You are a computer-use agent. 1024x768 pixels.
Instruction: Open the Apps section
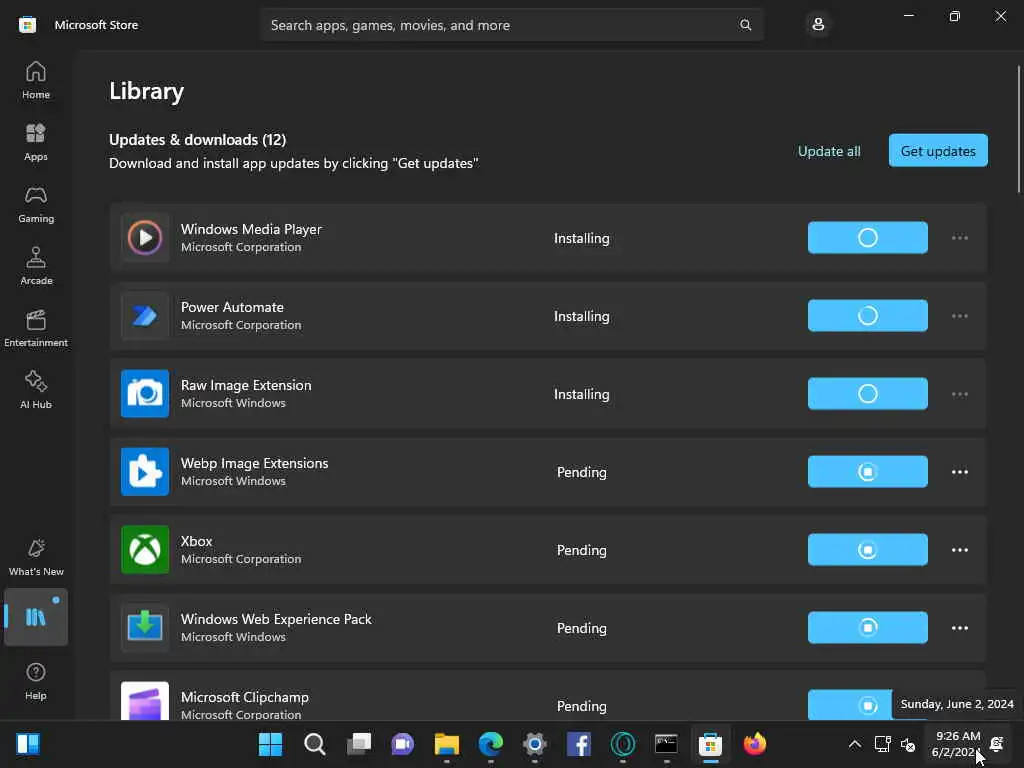[36, 142]
